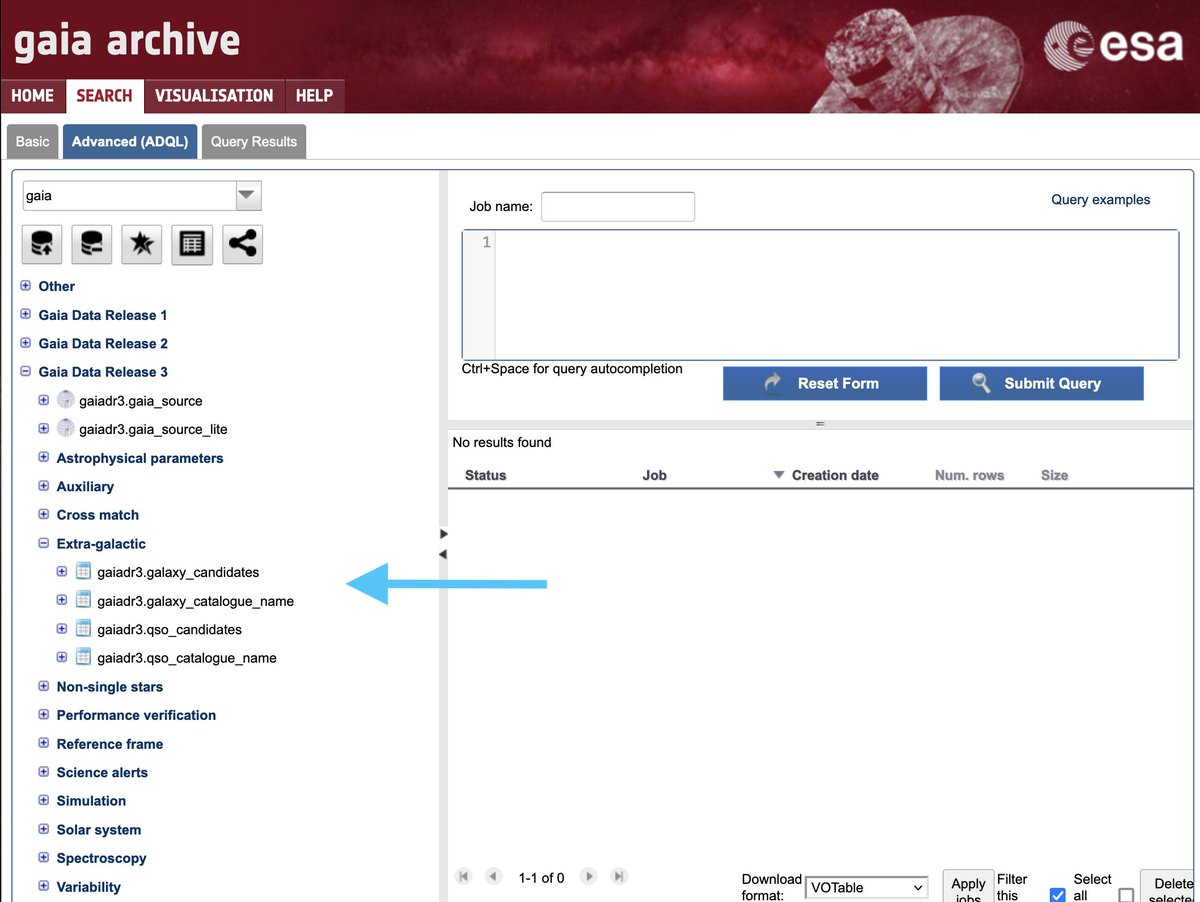Collapse Gaia Data Release 3 node
The width and height of the screenshot is (1200, 902).
click(x=26, y=371)
